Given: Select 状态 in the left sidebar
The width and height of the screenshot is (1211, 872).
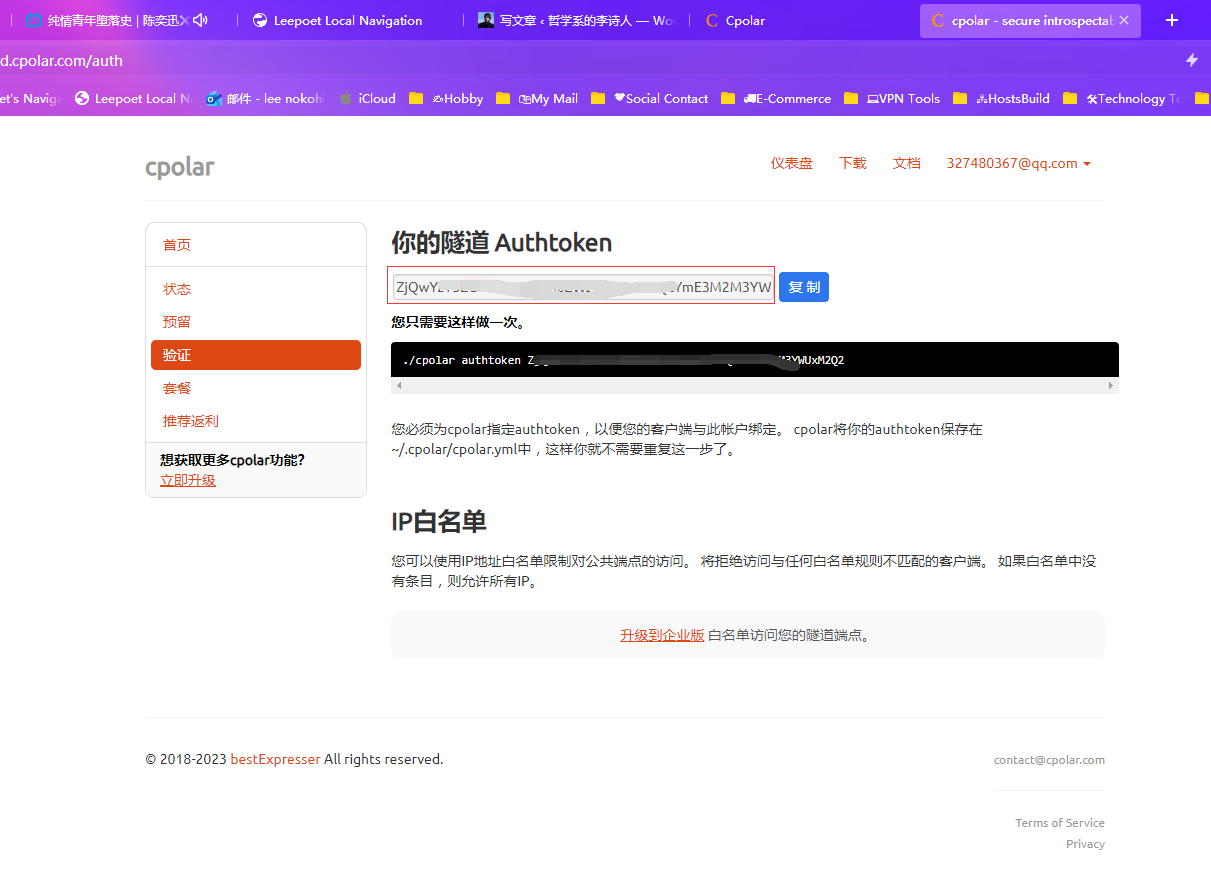Looking at the screenshot, I should (x=177, y=289).
